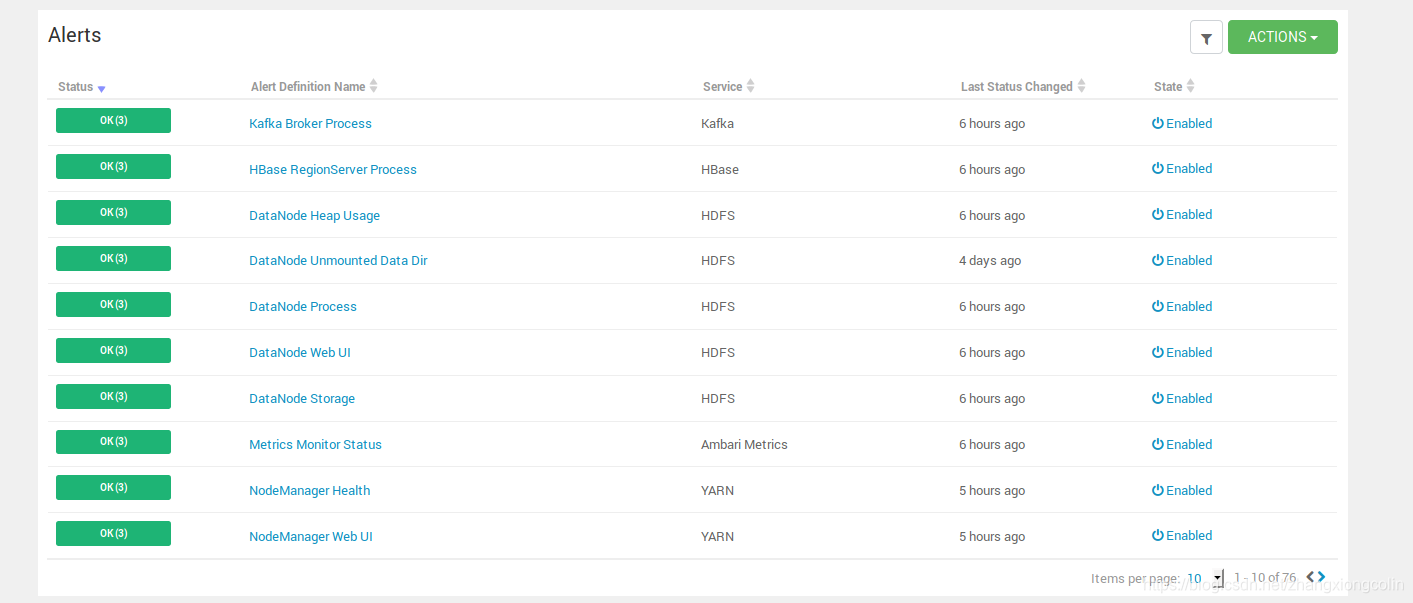Screen dimensions: 1413x603
Task: Open NodeManager Health alert definition
Action: pyautogui.click(x=309, y=491)
